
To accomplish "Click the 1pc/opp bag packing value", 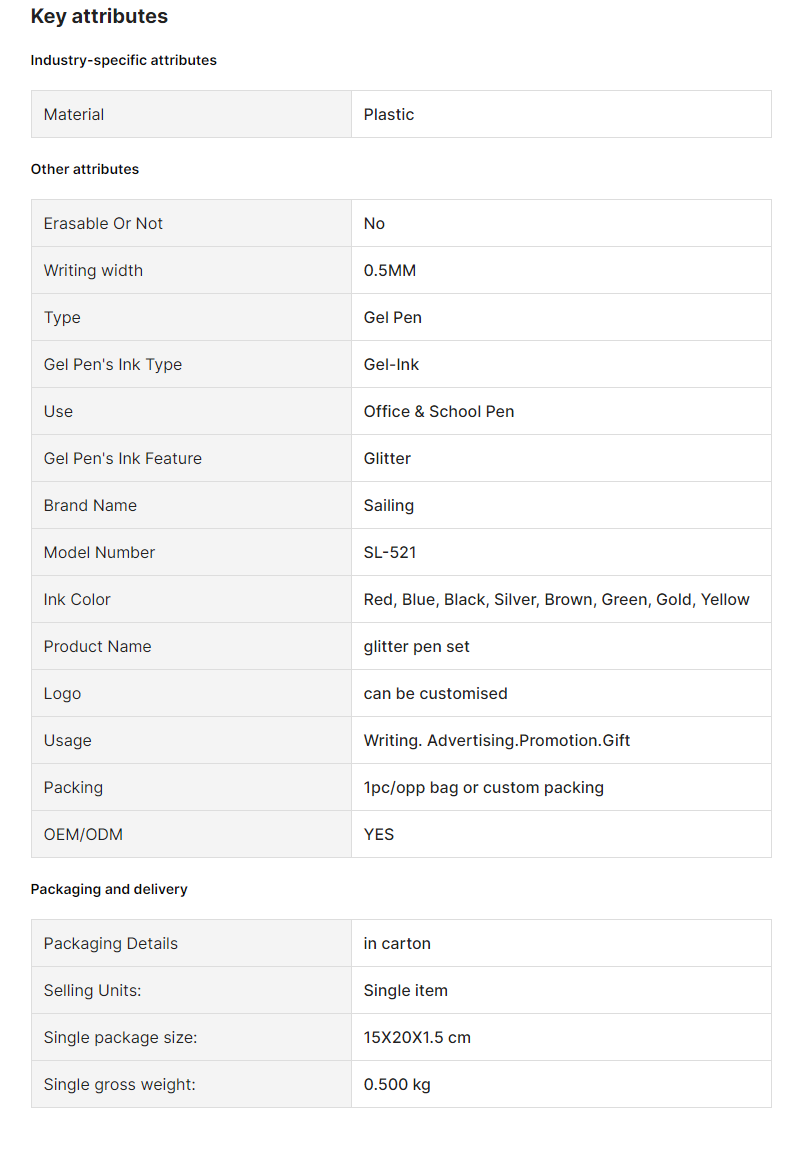I will (483, 788).
